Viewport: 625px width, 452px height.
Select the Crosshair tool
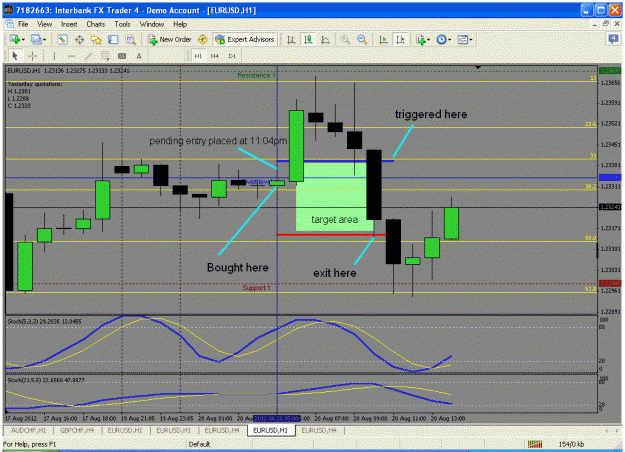(32, 56)
